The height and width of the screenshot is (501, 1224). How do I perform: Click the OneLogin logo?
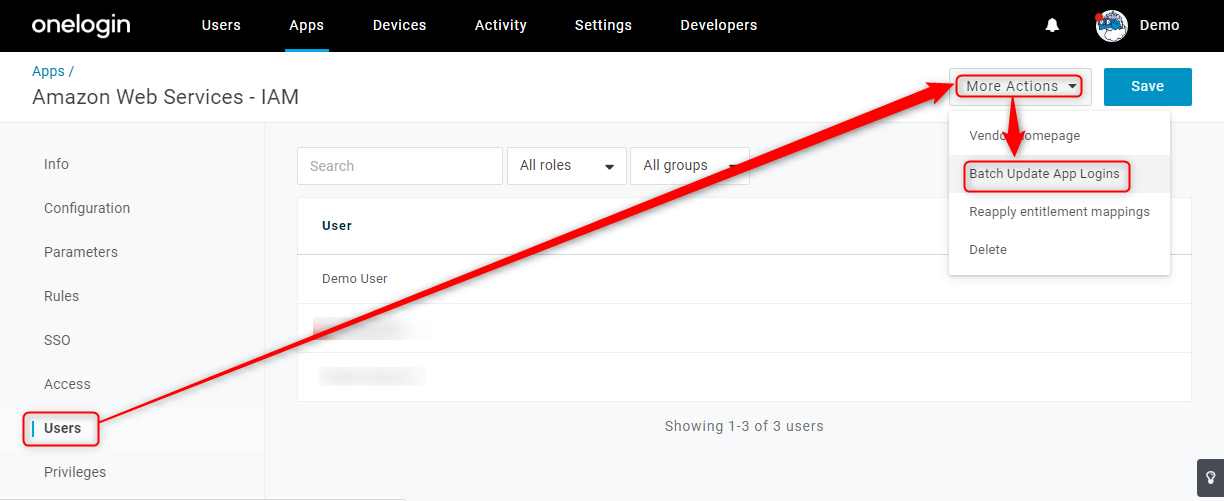coord(81,25)
